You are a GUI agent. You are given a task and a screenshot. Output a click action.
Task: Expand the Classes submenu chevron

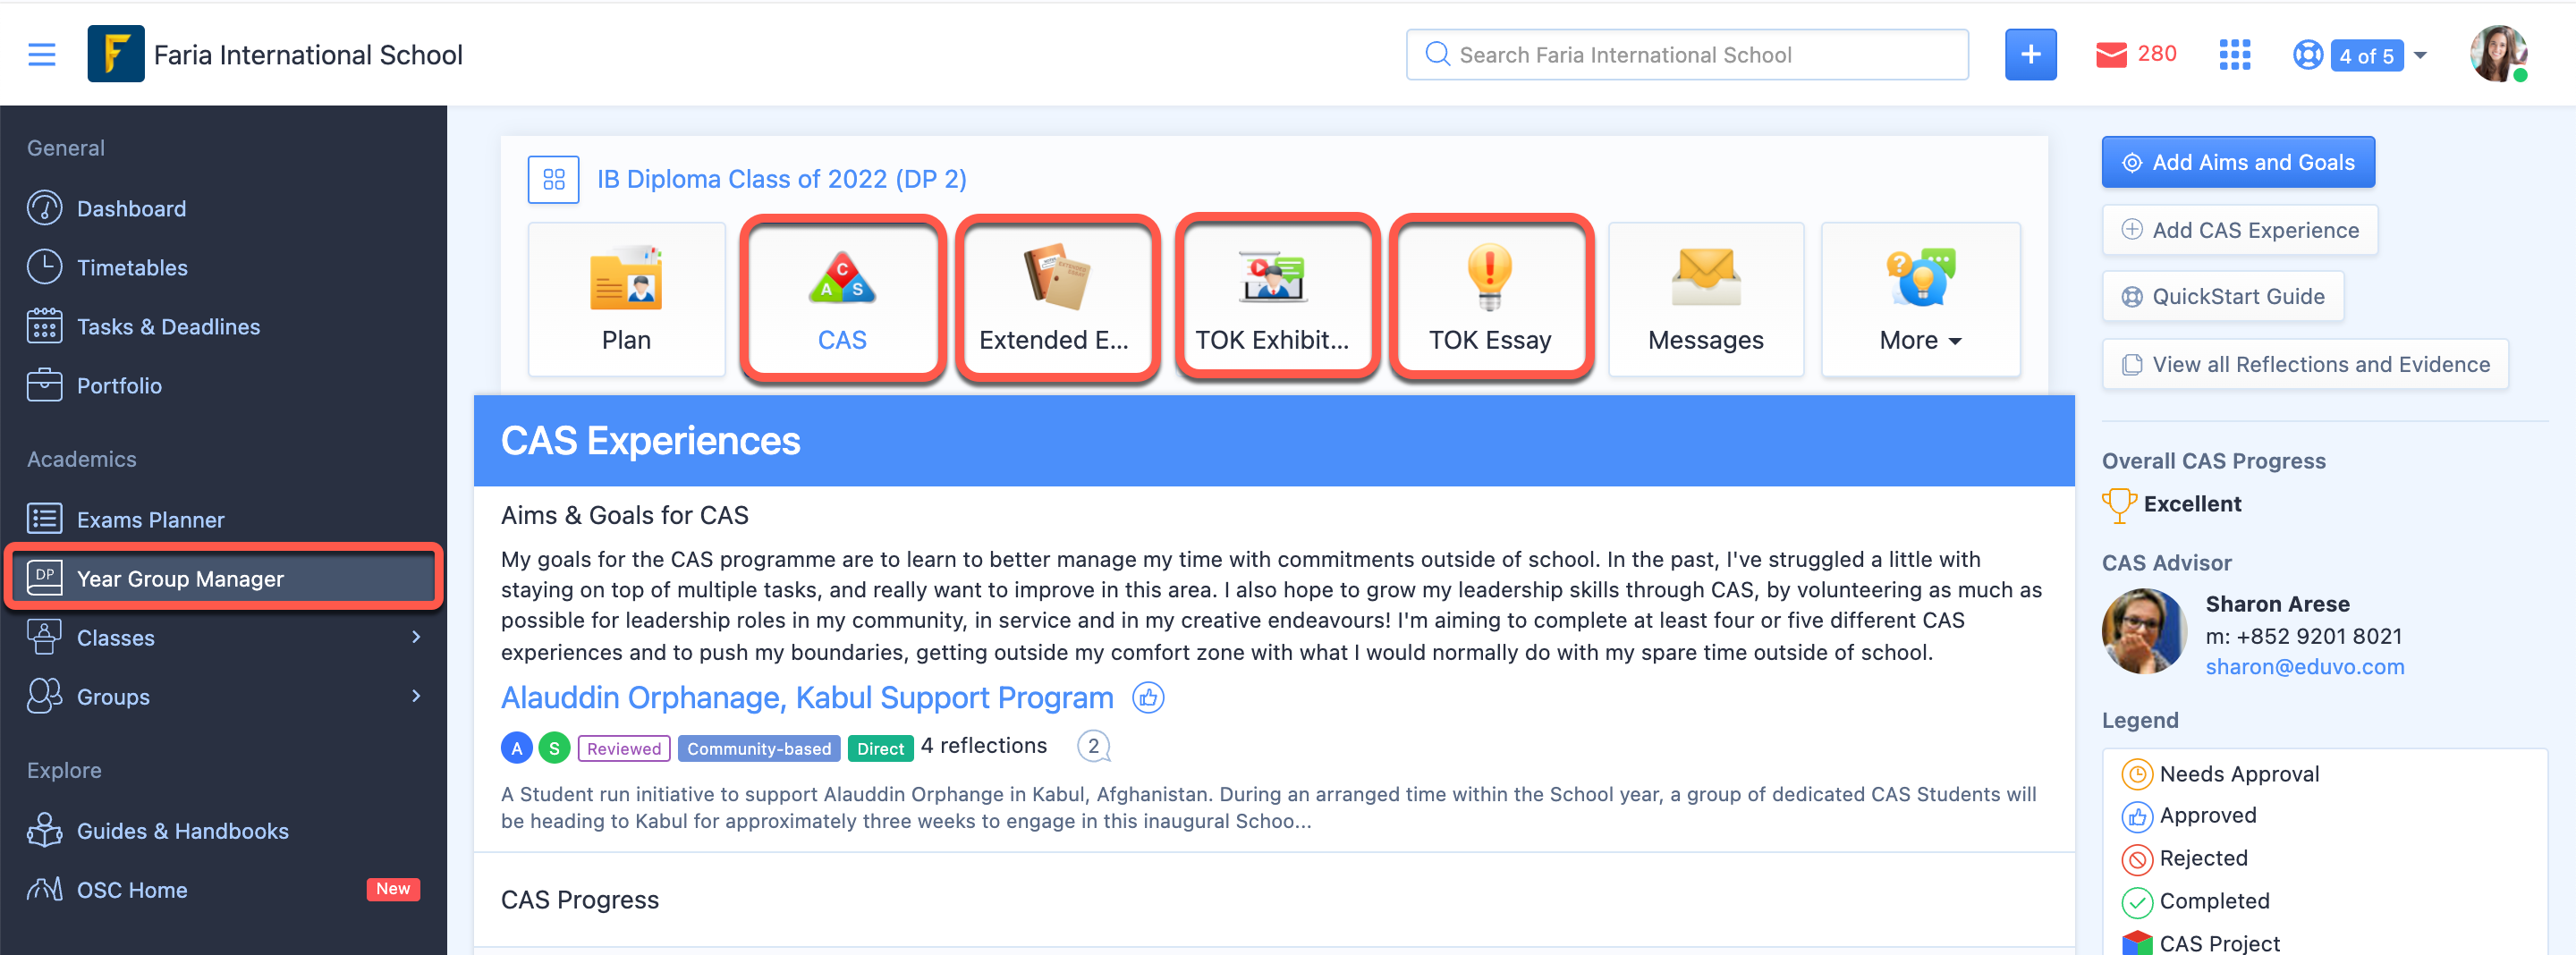coord(416,637)
